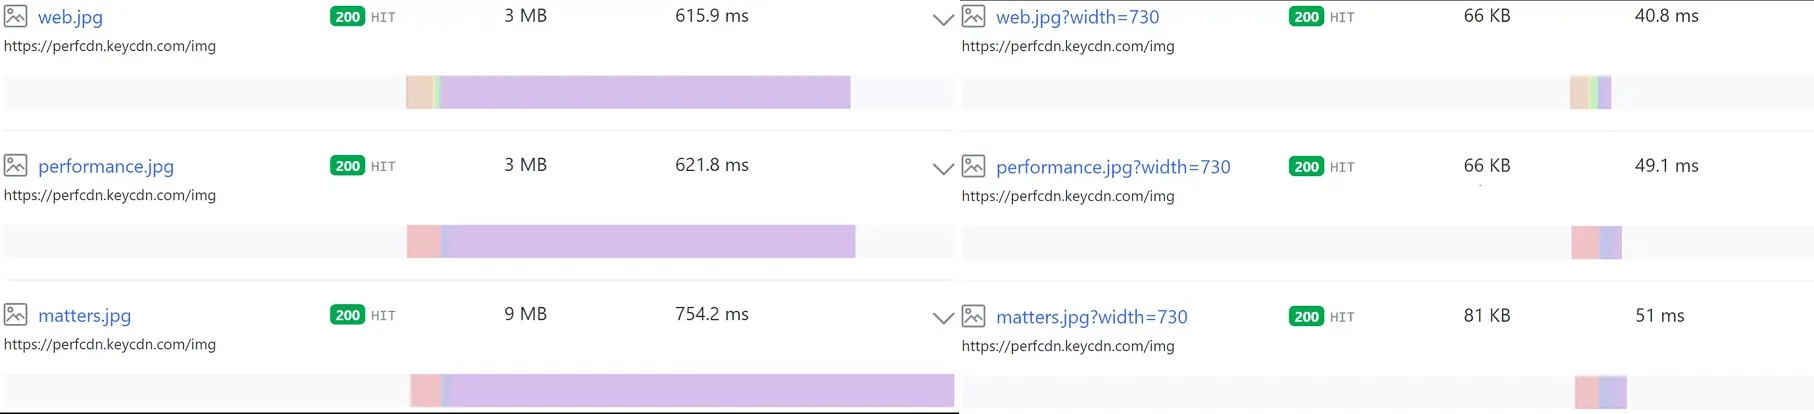Click the 200 status badge for performance.jpg
Screen dimensions: 1814x414
coord(348,166)
